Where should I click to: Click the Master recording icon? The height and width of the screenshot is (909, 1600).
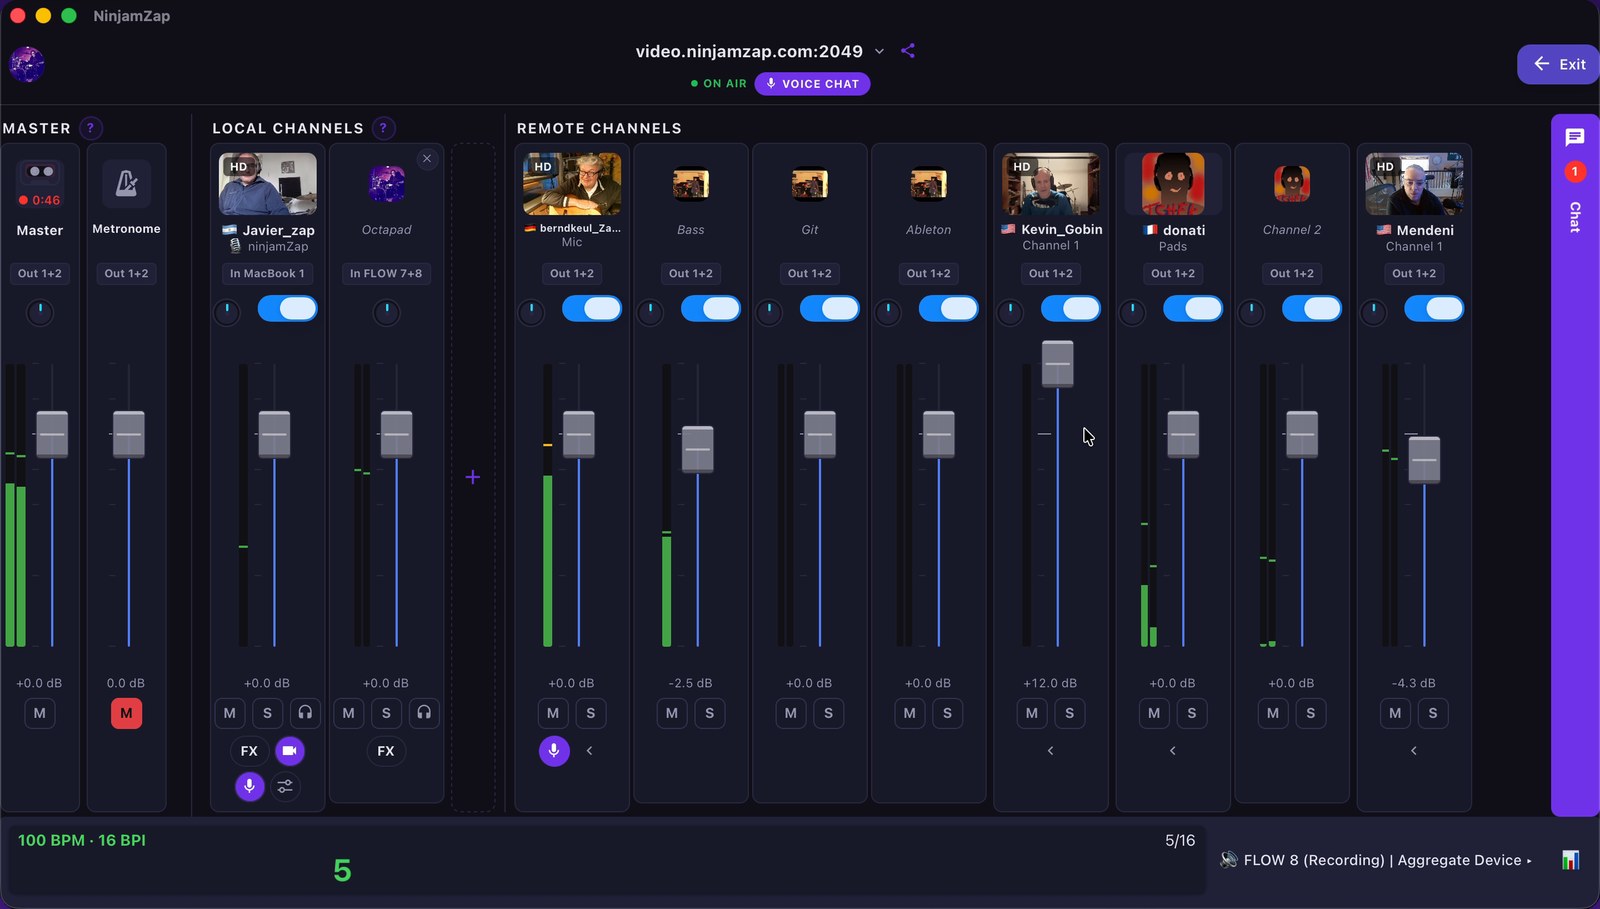(40, 184)
